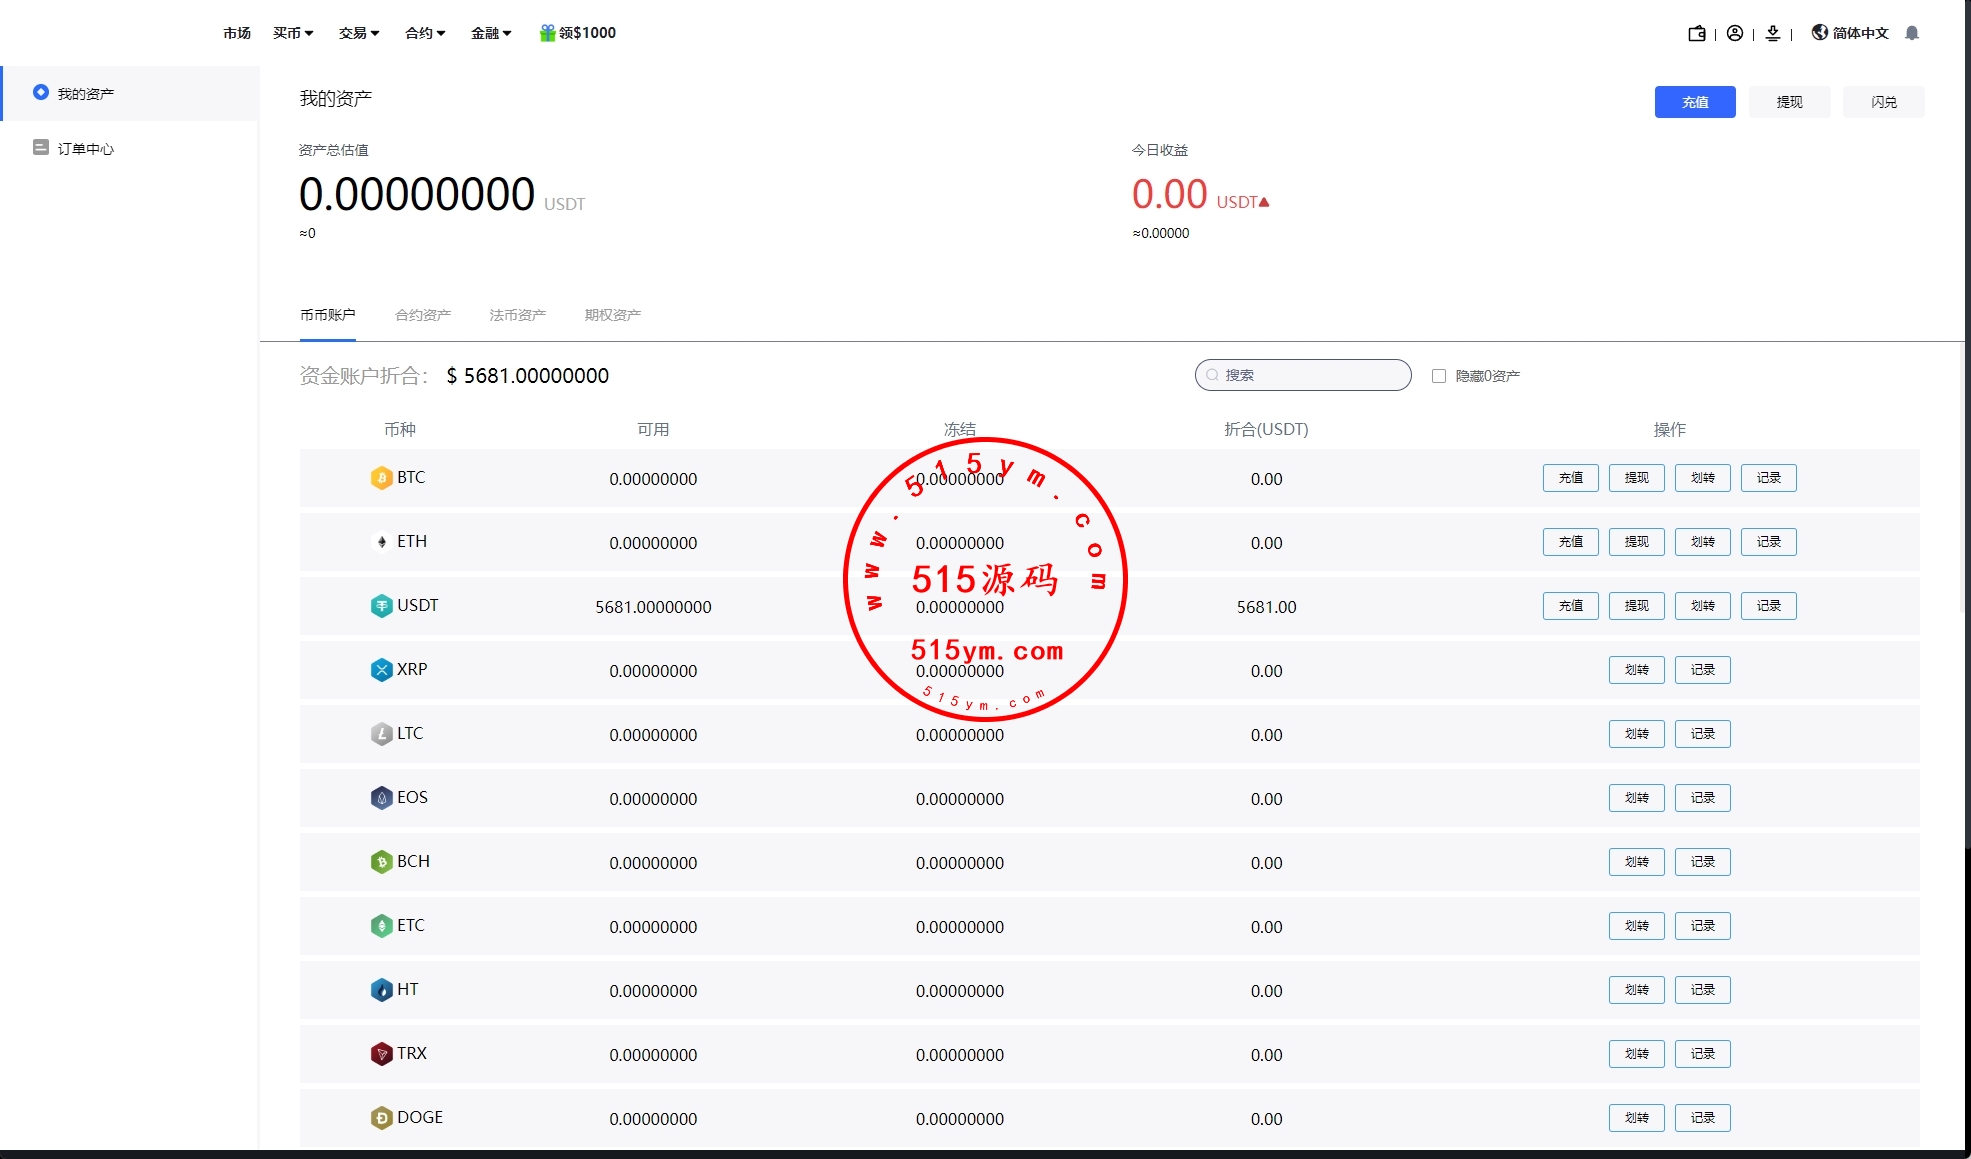Image resolution: width=1971 pixels, height=1159 pixels.
Task: Expand the 合约 dropdown menu
Action: 425,33
